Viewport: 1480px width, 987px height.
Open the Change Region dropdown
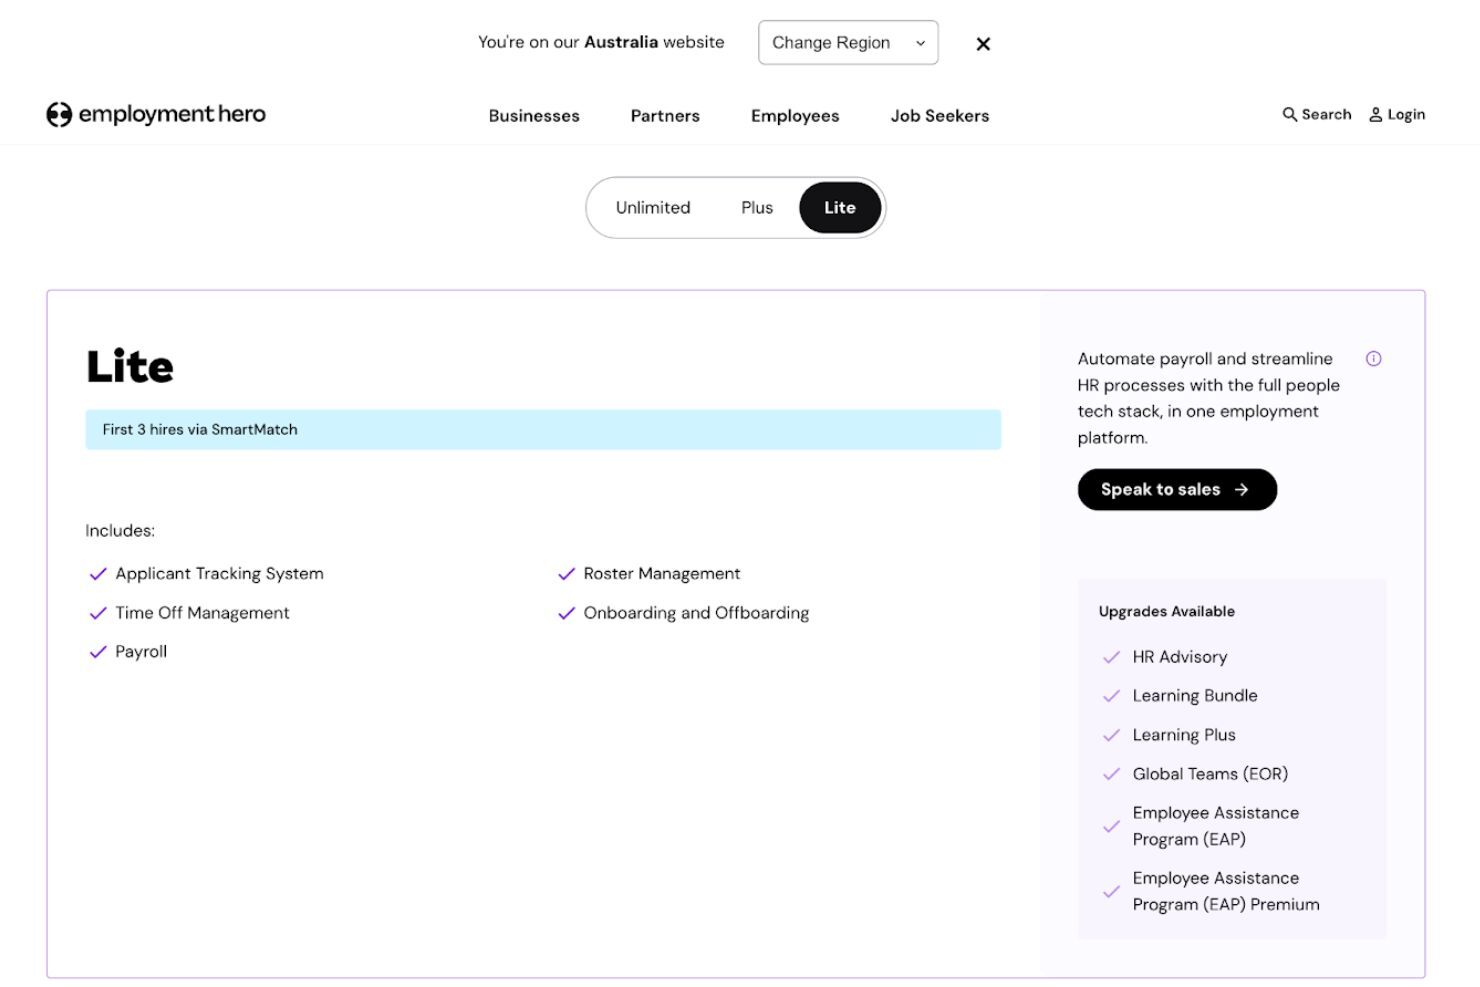(847, 43)
